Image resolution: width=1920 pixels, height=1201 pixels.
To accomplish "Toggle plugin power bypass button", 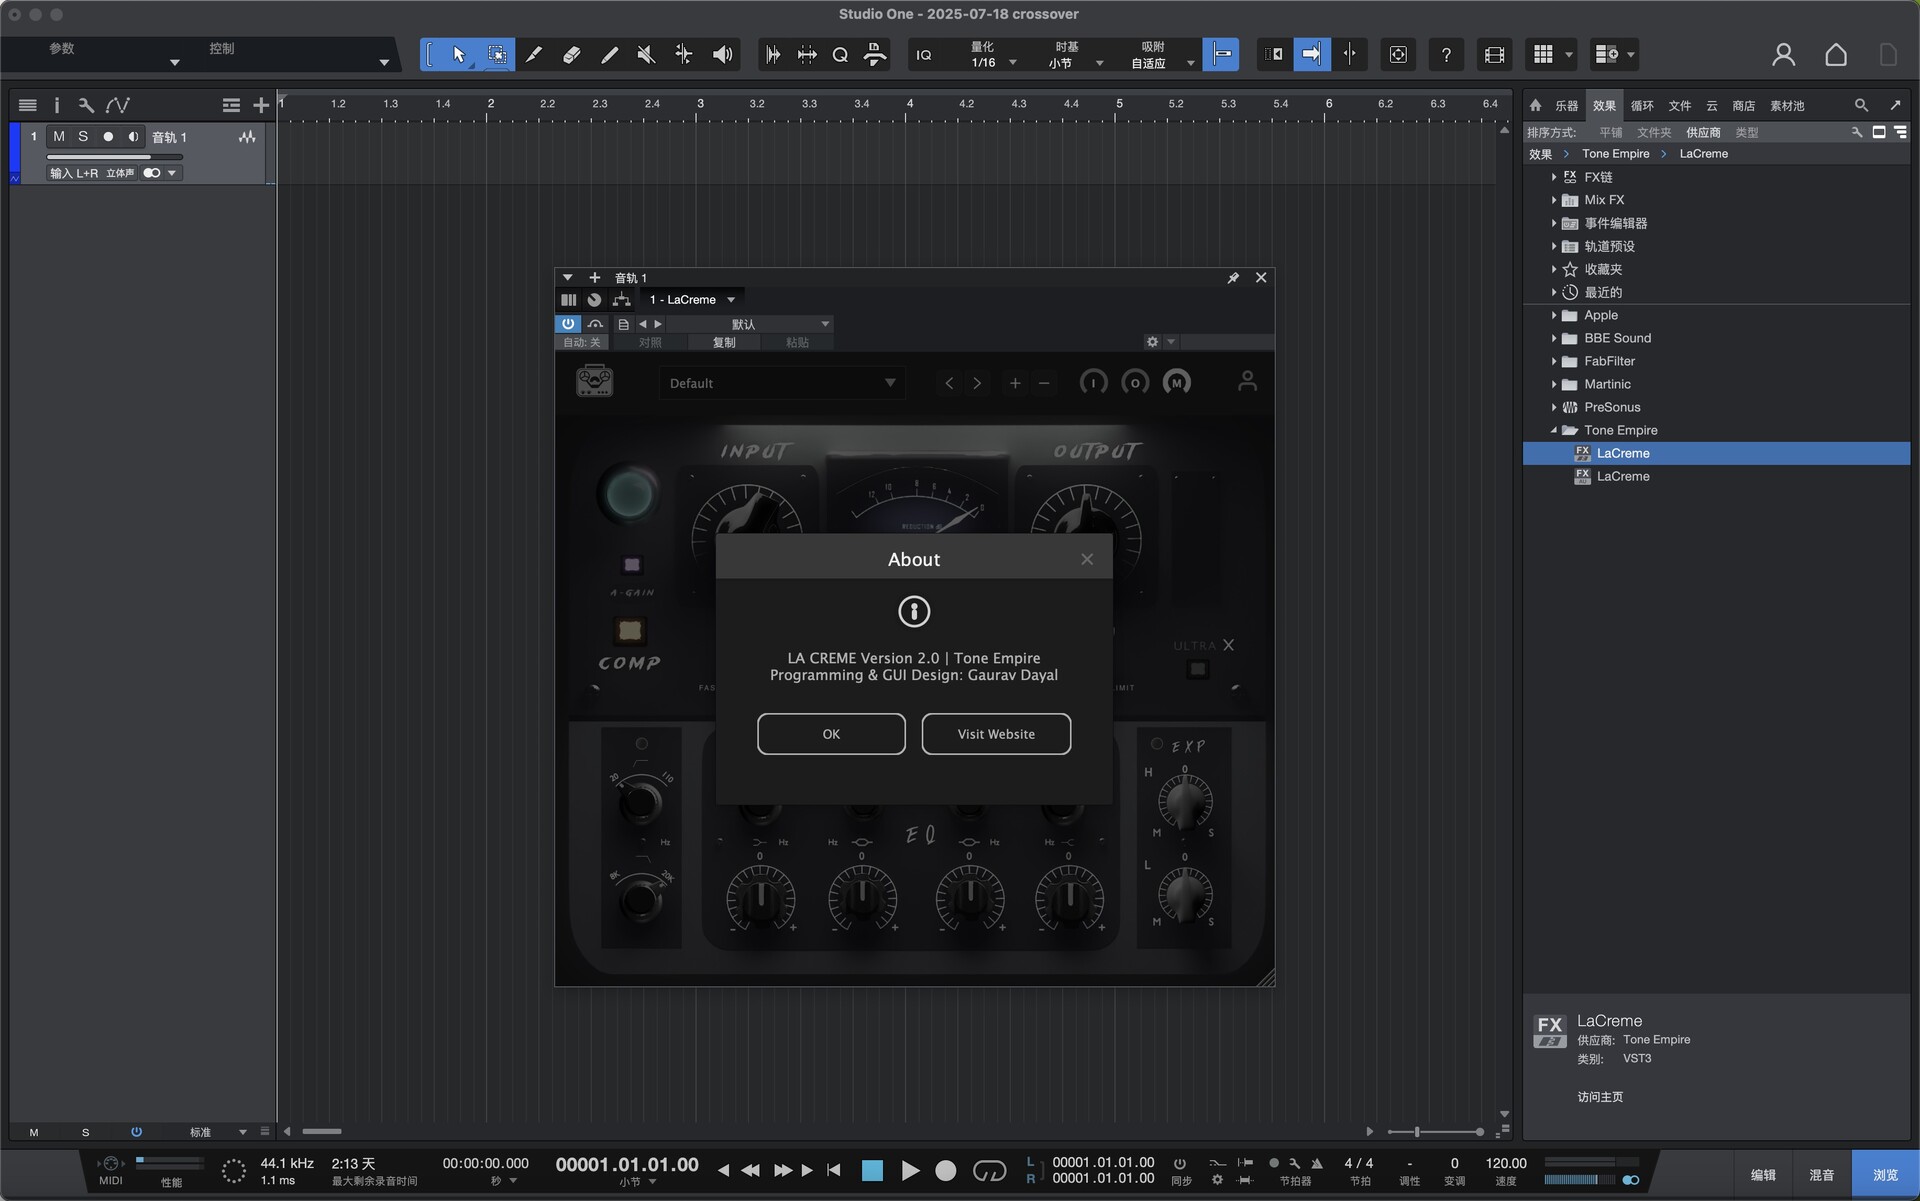I will [x=568, y=324].
